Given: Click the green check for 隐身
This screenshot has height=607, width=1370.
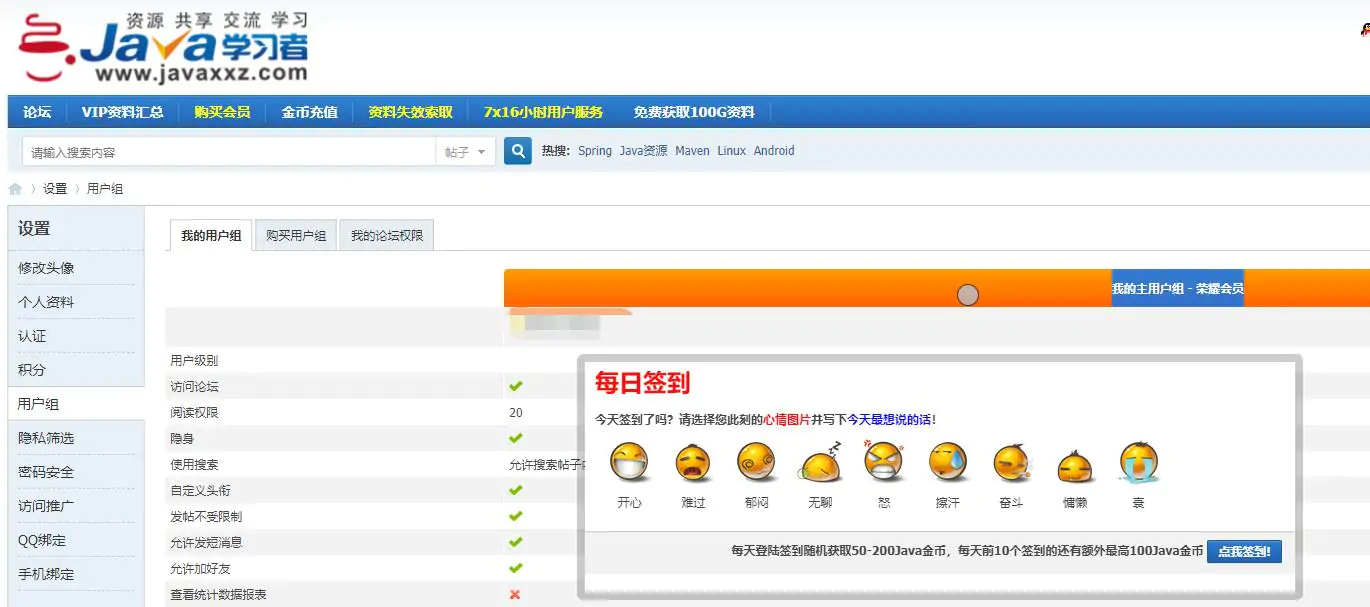Looking at the screenshot, I should coord(516,438).
